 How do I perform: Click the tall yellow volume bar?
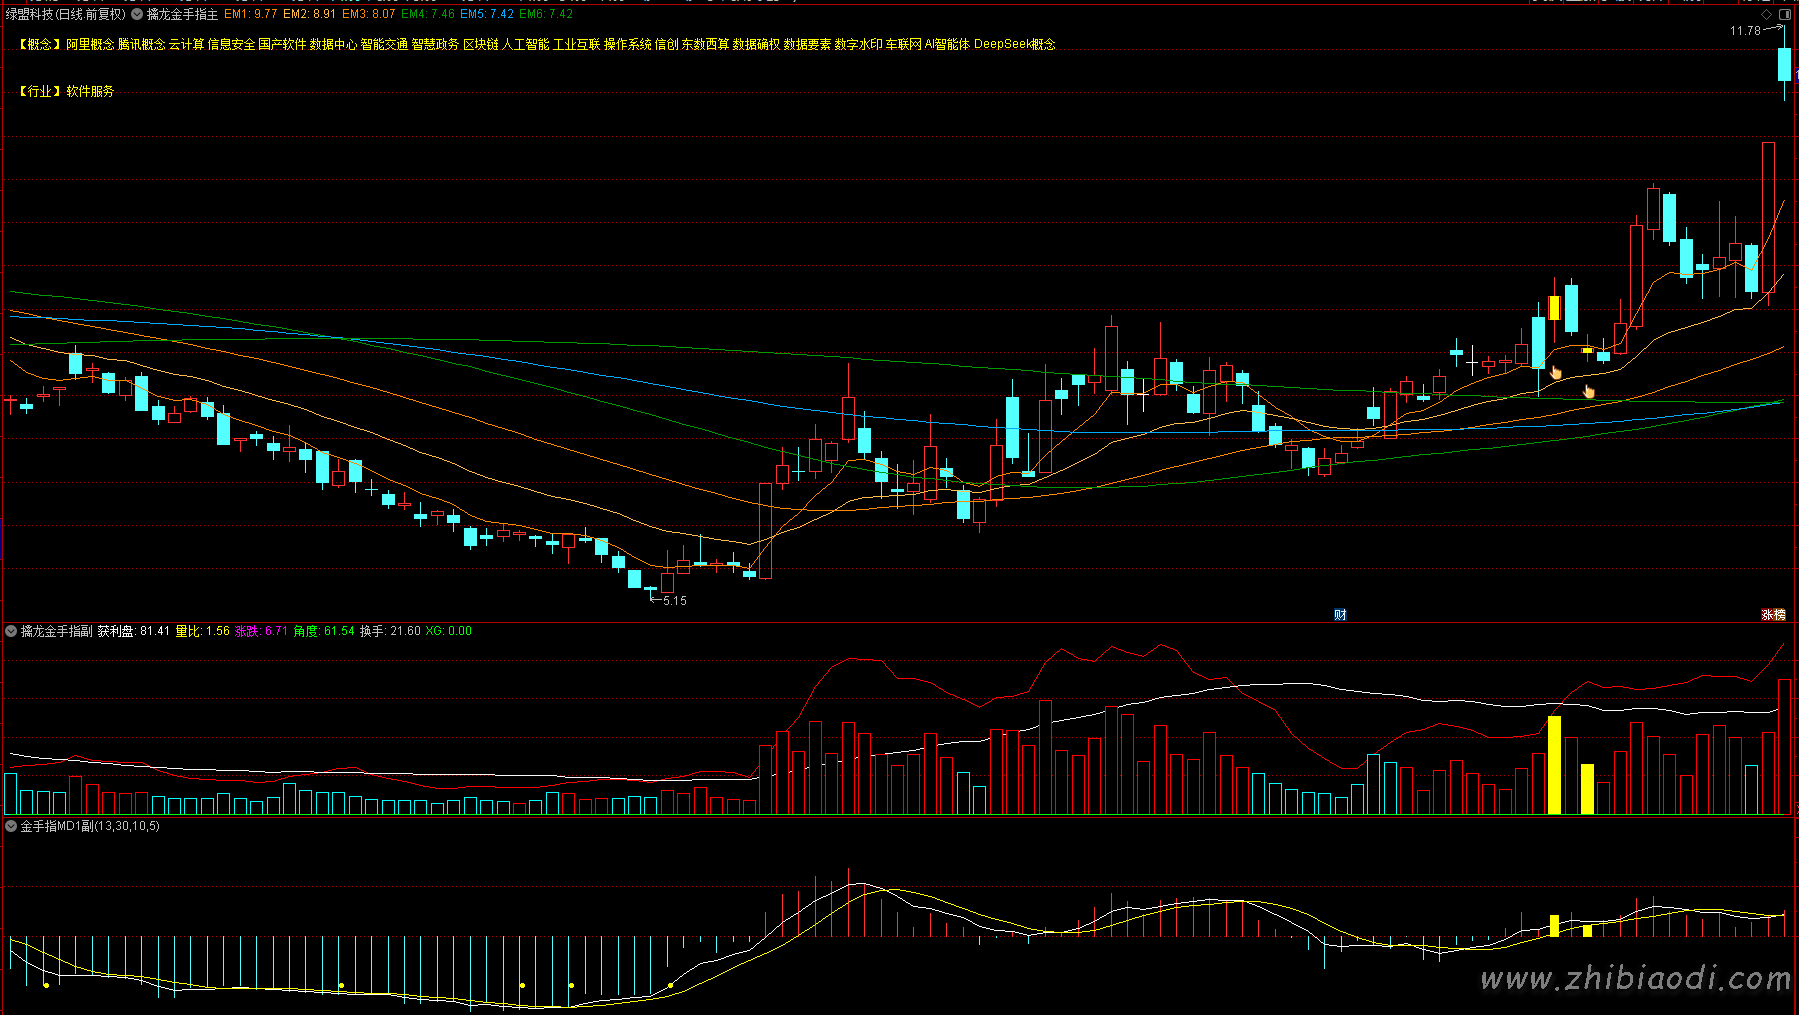pos(1554,765)
